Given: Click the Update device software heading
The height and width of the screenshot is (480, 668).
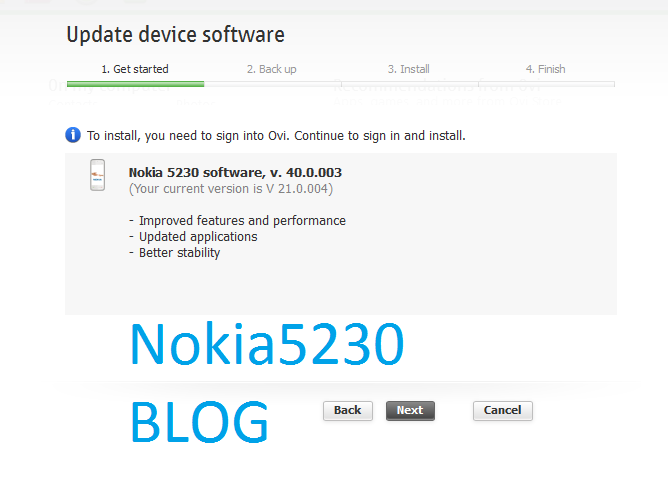Looking at the screenshot, I should [x=176, y=35].
